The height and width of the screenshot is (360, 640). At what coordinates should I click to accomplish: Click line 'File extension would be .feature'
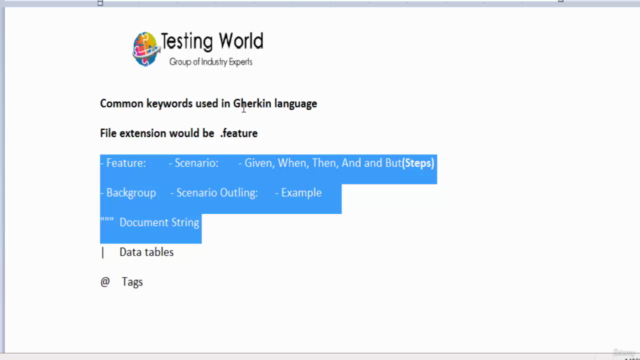tap(179, 133)
